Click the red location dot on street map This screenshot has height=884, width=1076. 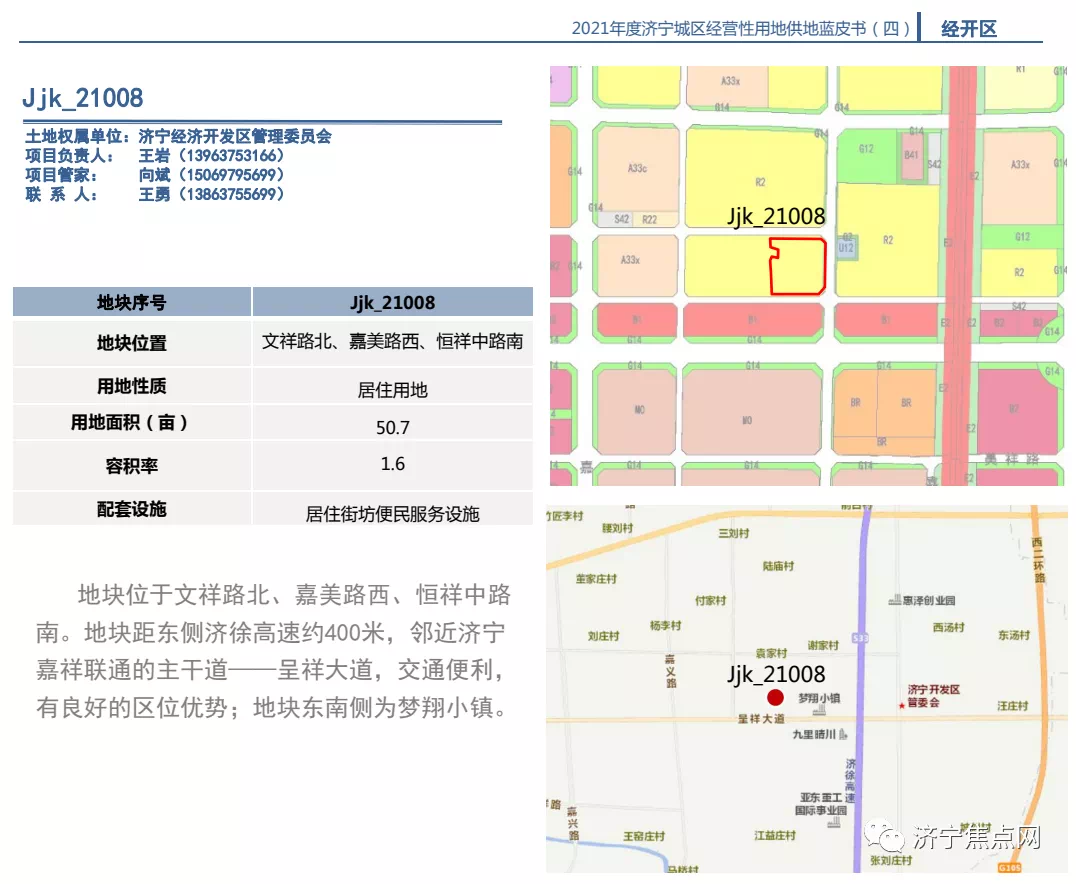coord(775,698)
